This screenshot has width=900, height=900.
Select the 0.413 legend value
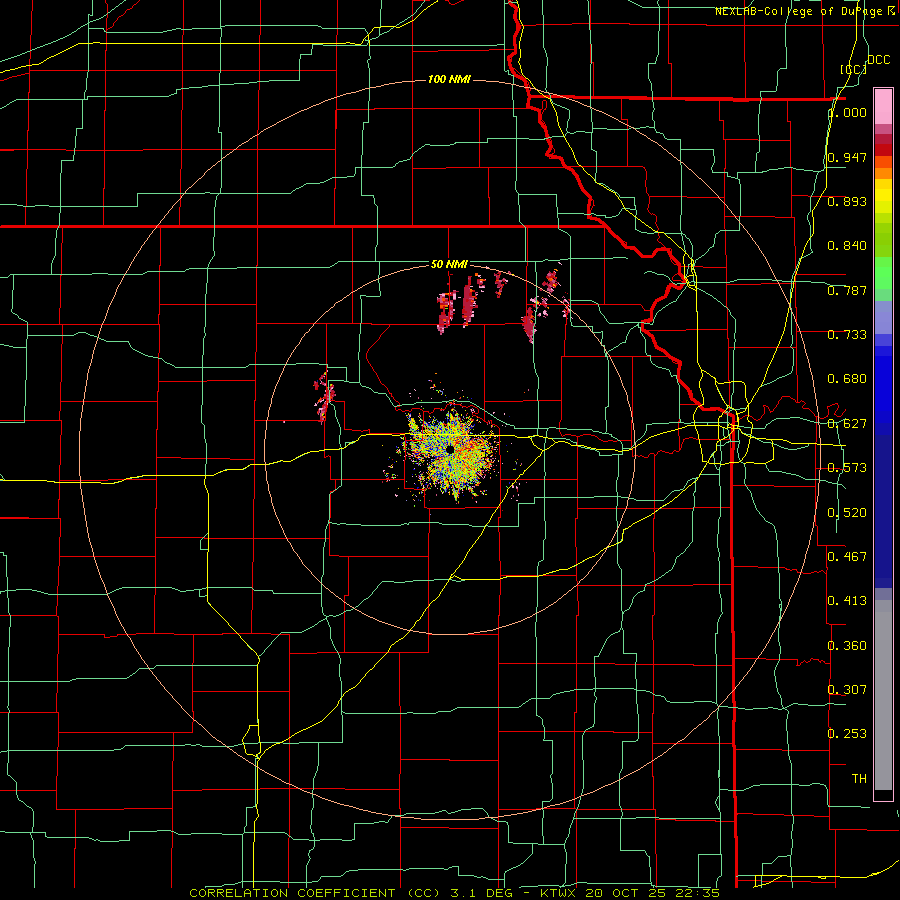pyautogui.click(x=847, y=601)
